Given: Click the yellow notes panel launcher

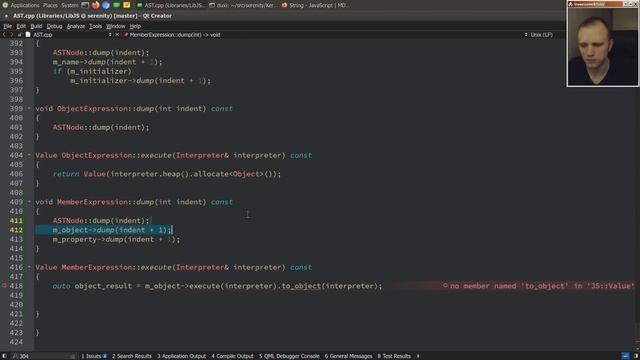Looking at the screenshot, I should 127,5.
